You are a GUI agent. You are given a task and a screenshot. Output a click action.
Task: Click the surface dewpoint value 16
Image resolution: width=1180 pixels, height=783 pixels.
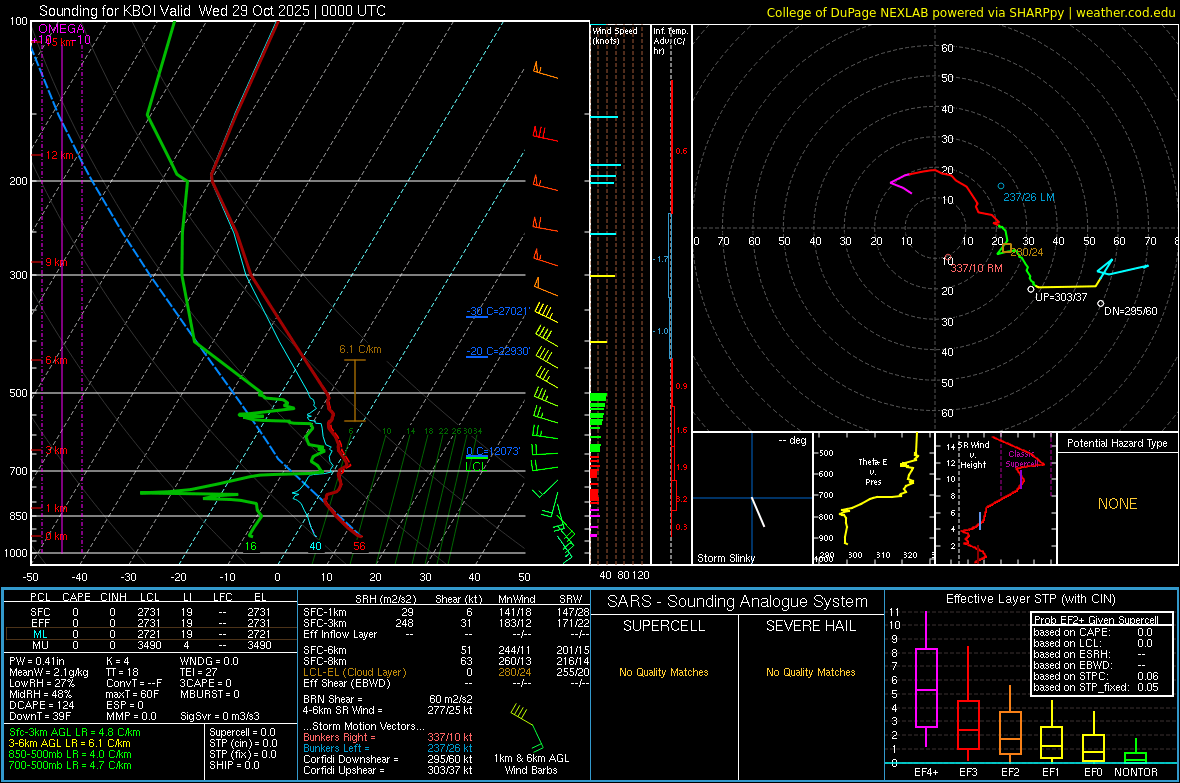pyautogui.click(x=251, y=546)
